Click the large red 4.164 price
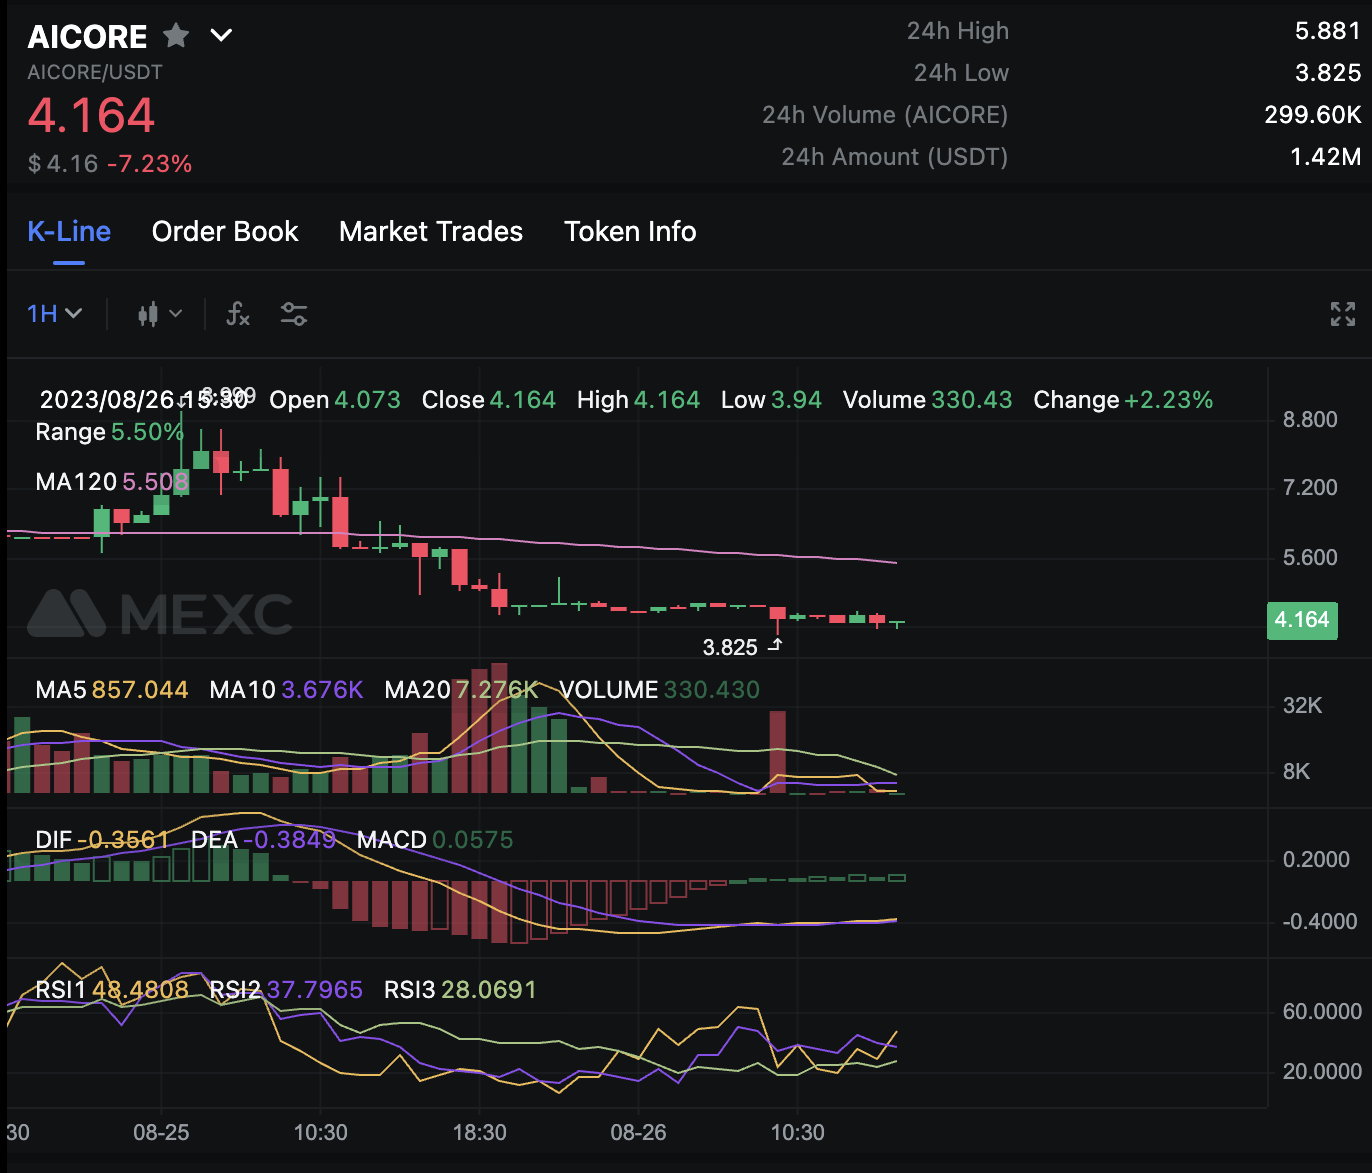 [91, 115]
